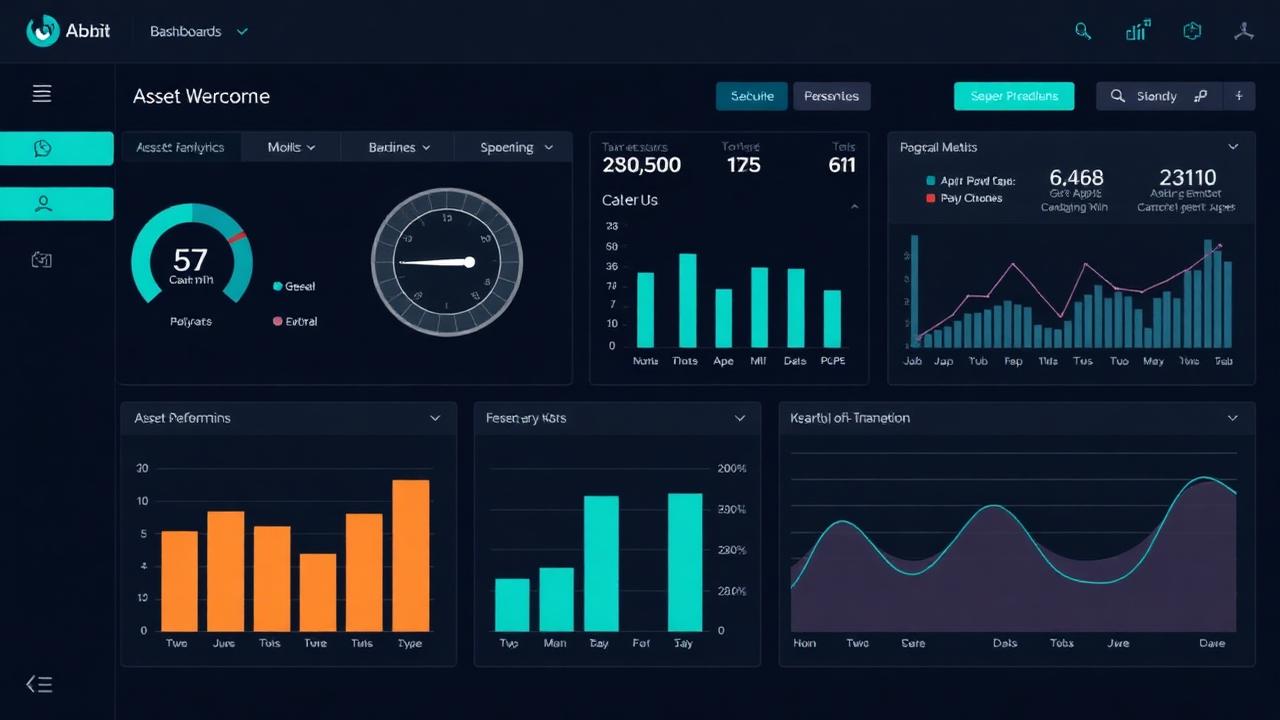Viewport: 1280px width, 720px height.
Task: Switch to the Asset Fanlytrics tab
Action: (181, 147)
